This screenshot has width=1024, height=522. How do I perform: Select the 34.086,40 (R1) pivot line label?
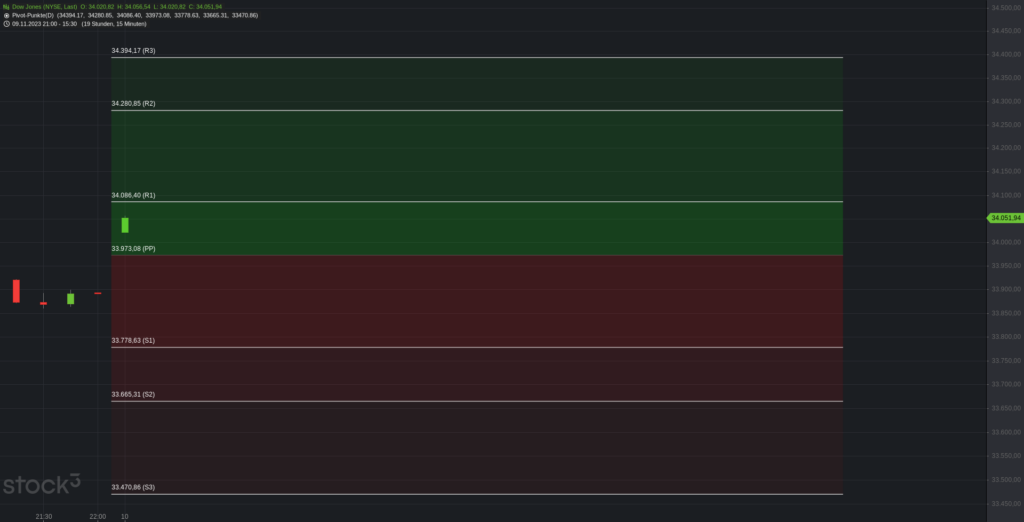133,195
